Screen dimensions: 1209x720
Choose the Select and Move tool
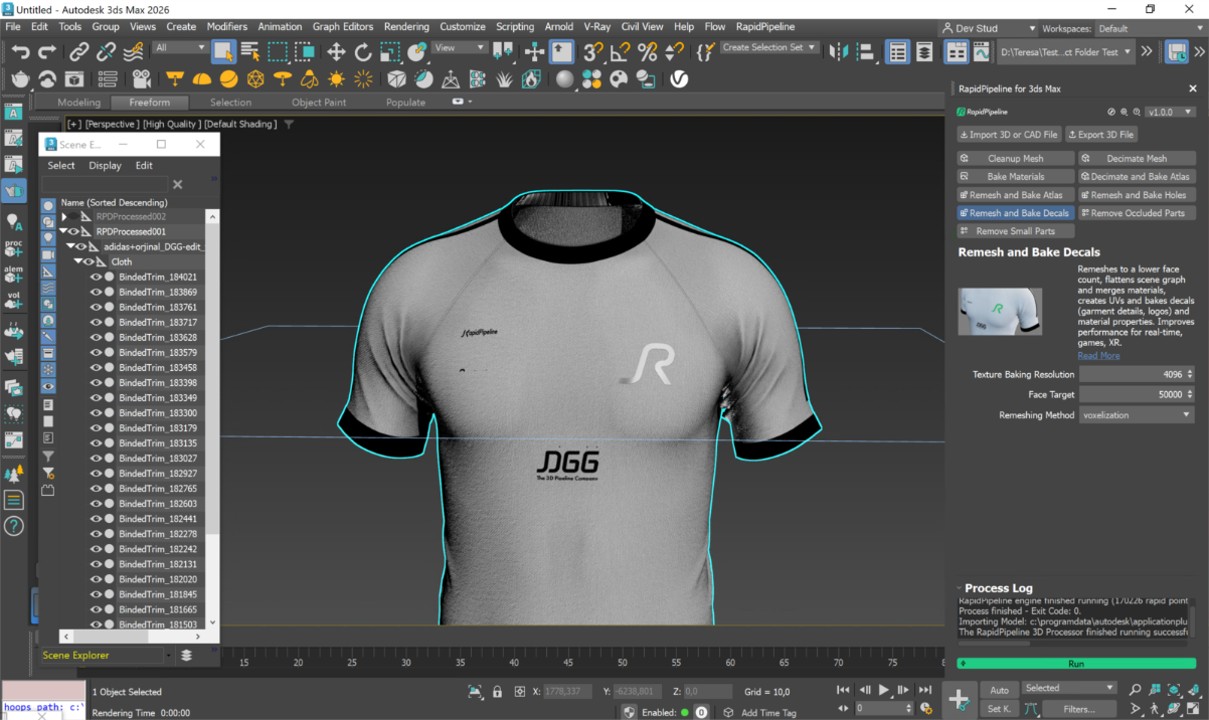(x=336, y=52)
